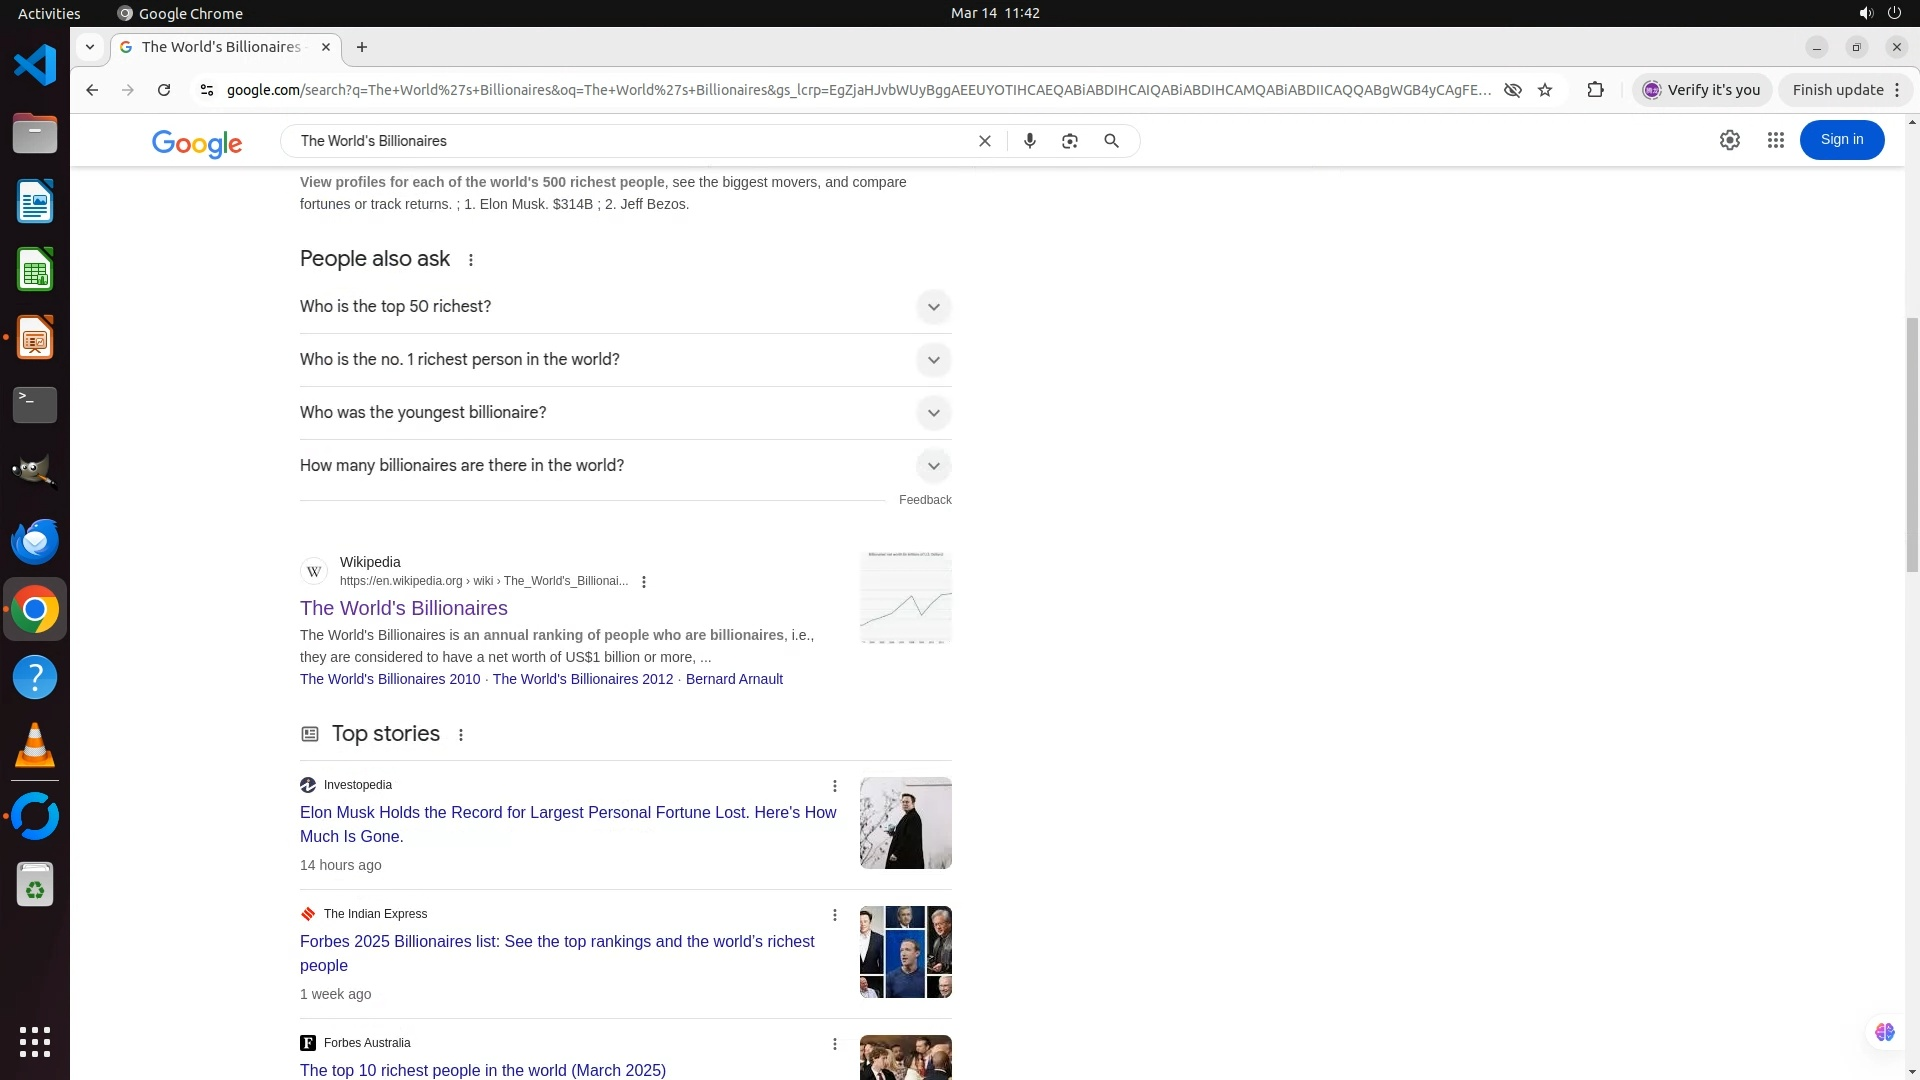Click the Sign in button

point(1841,140)
